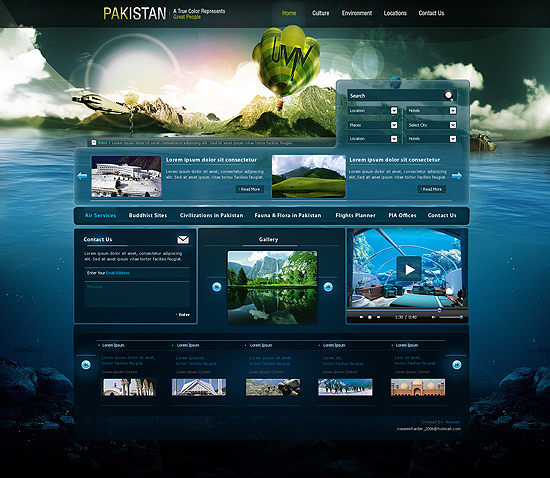Open the white tent-shaped mosque thumbnail
This screenshot has height=478, width=550.
click(x=199, y=387)
